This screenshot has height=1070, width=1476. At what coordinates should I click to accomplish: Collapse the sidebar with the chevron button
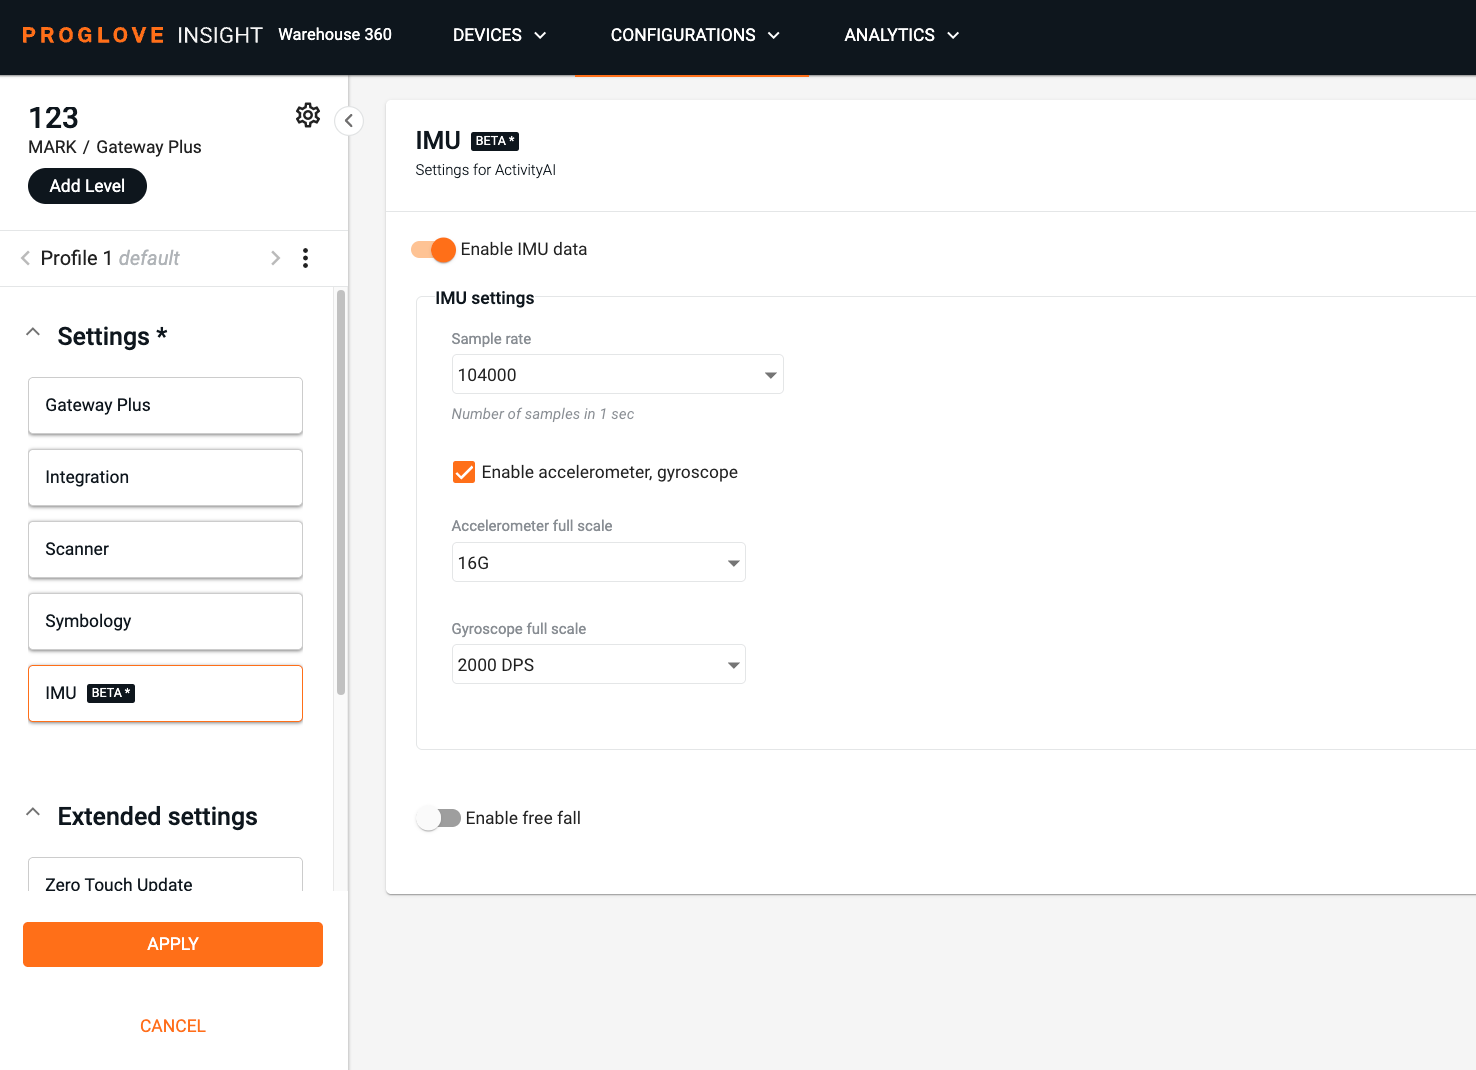(x=348, y=121)
